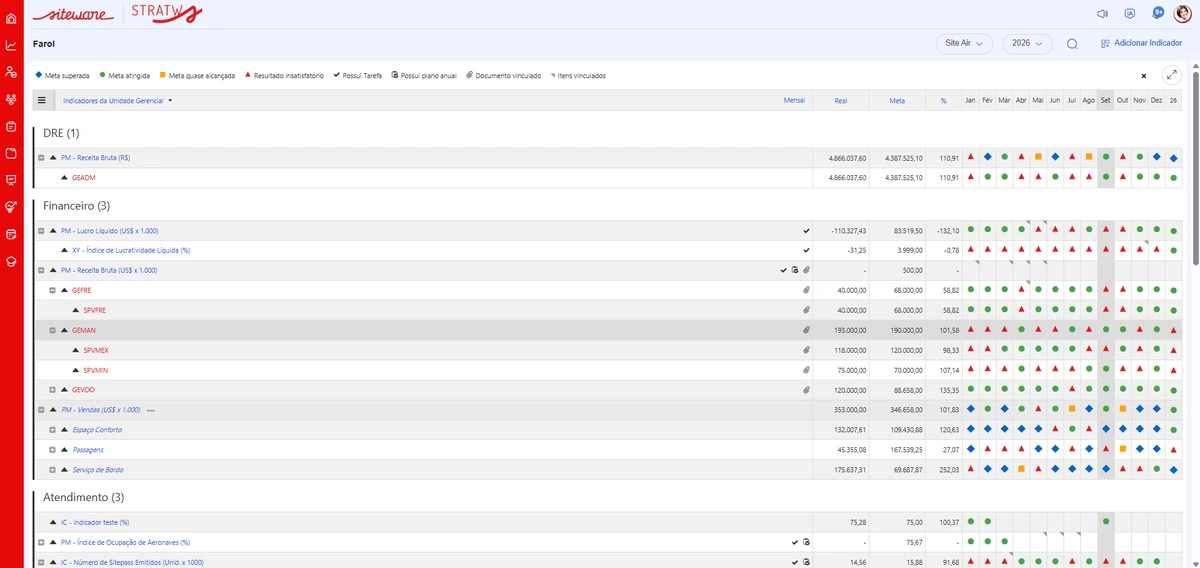Open XY - Índice de Lucratividade Líquida link
1200x568 pixels.
131,251
